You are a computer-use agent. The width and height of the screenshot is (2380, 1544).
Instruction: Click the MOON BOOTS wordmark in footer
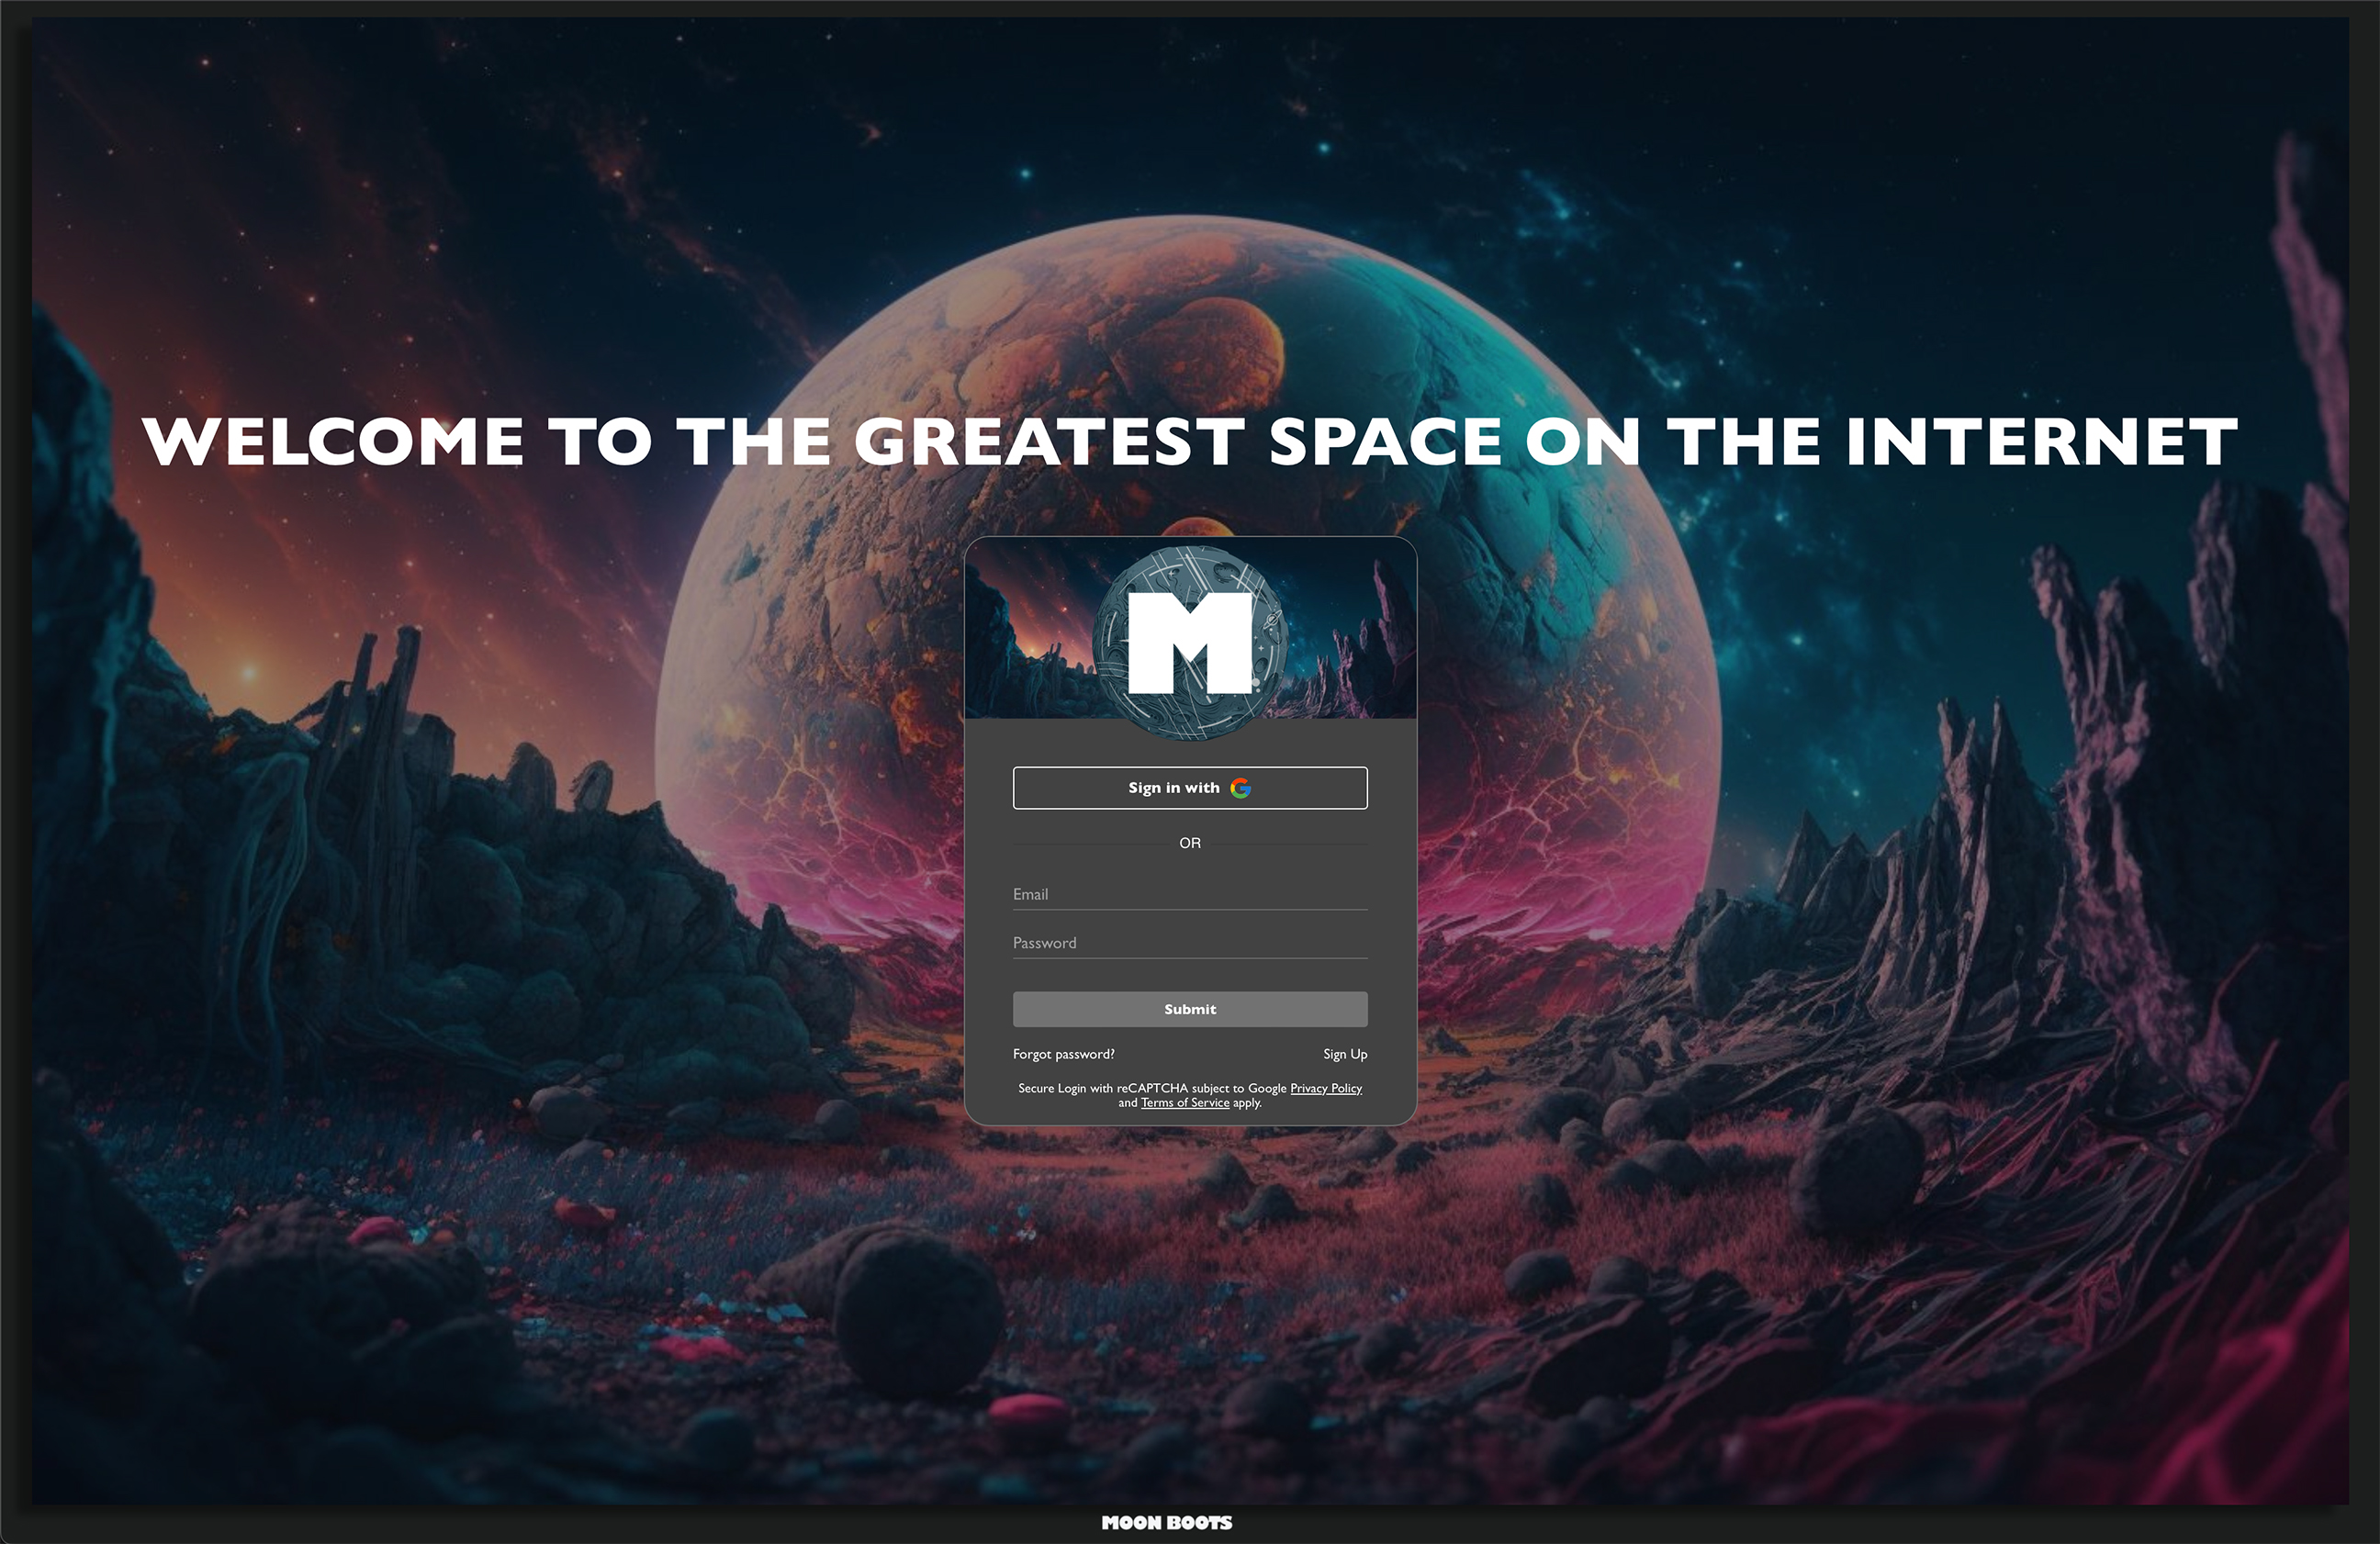coord(1166,1522)
